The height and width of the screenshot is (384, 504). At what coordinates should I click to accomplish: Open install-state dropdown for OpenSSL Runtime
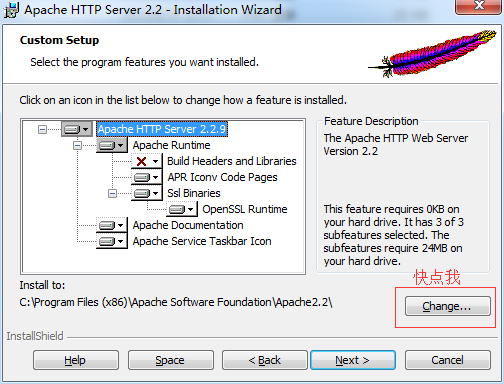182,209
